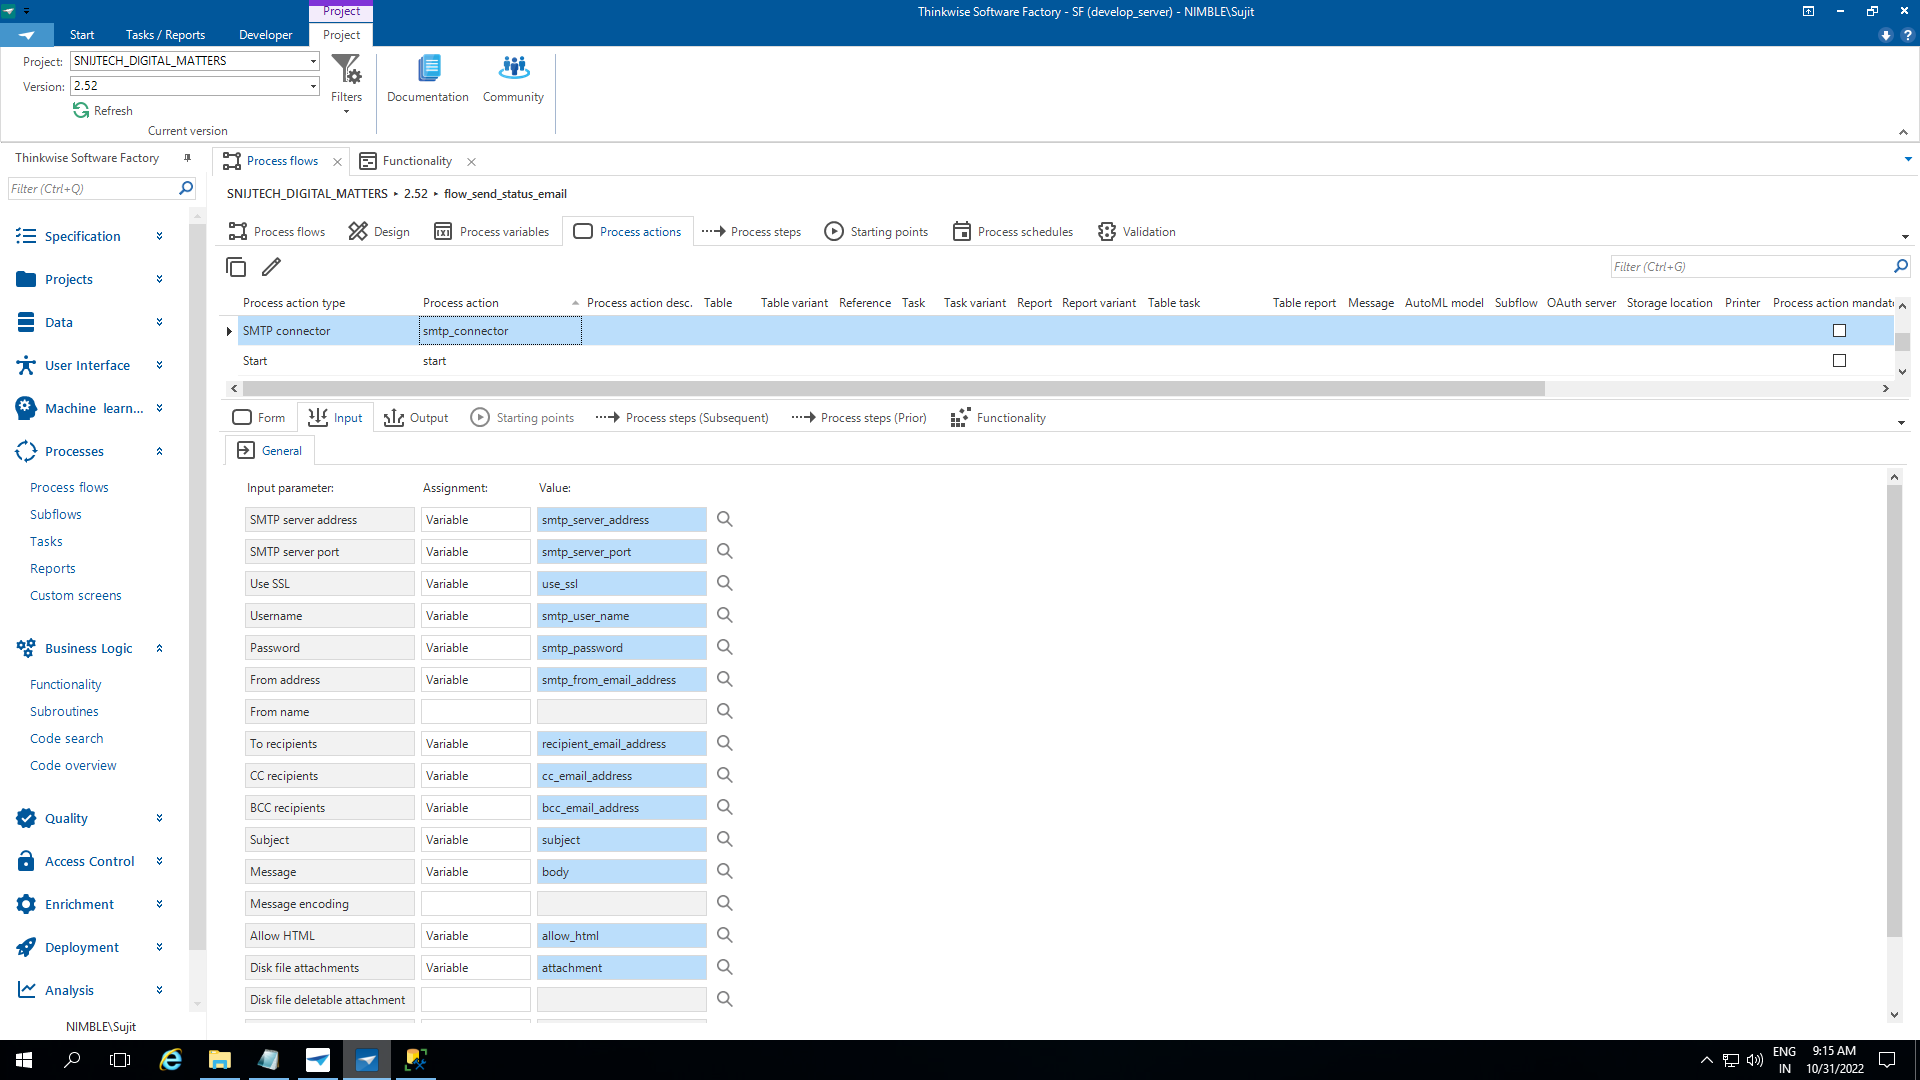
Task: Switch to the Form detail tab
Action: click(259, 417)
